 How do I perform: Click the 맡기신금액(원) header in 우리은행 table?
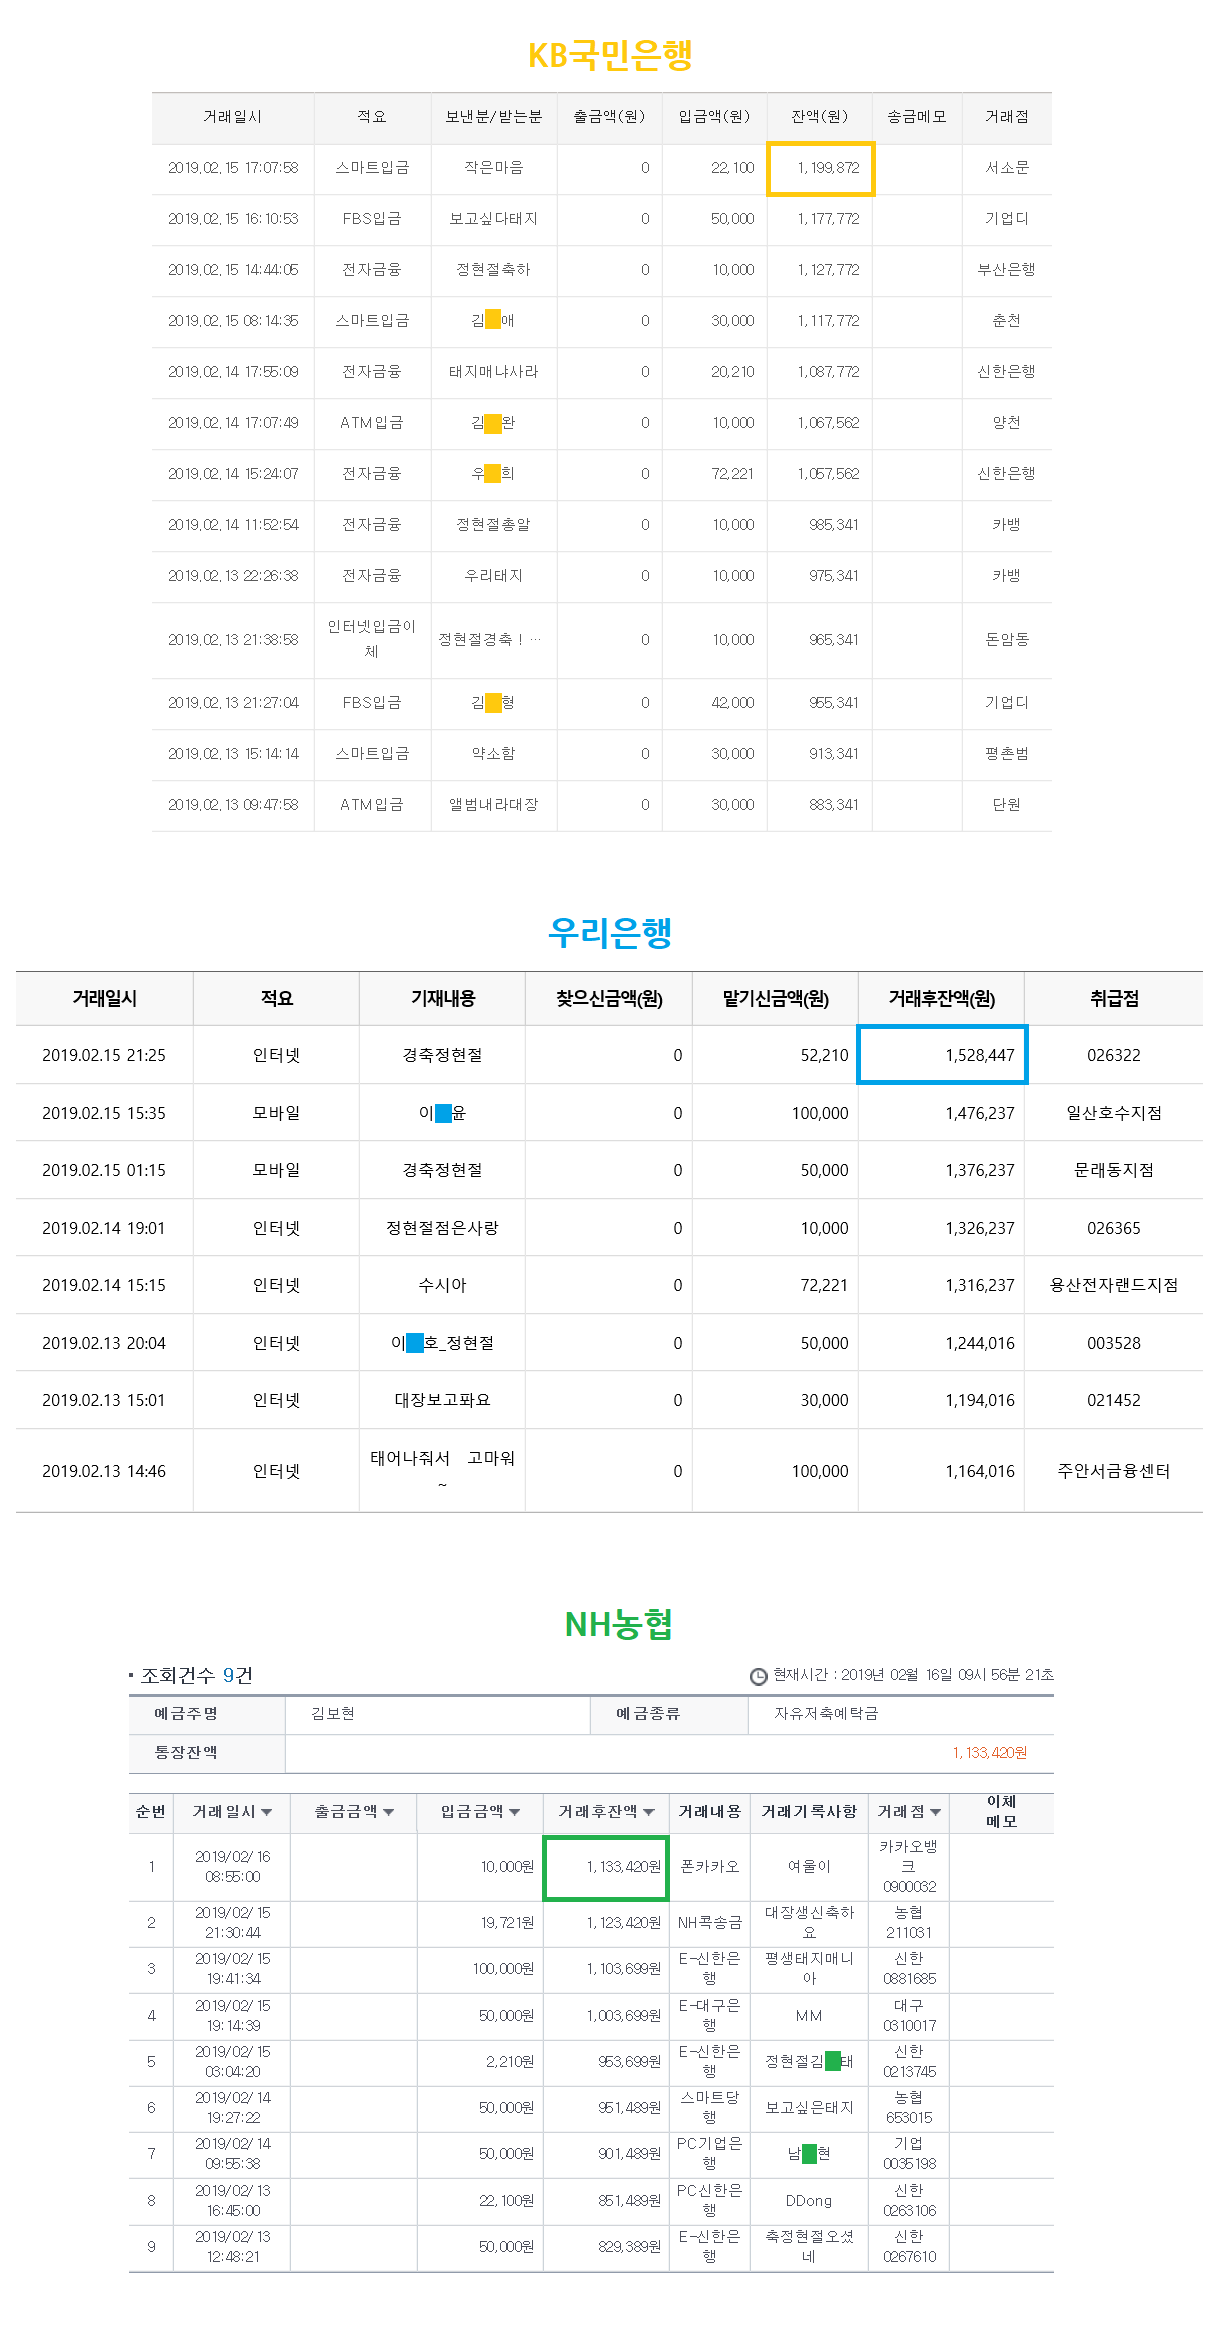pyautogui.click(x=775, y=999)
